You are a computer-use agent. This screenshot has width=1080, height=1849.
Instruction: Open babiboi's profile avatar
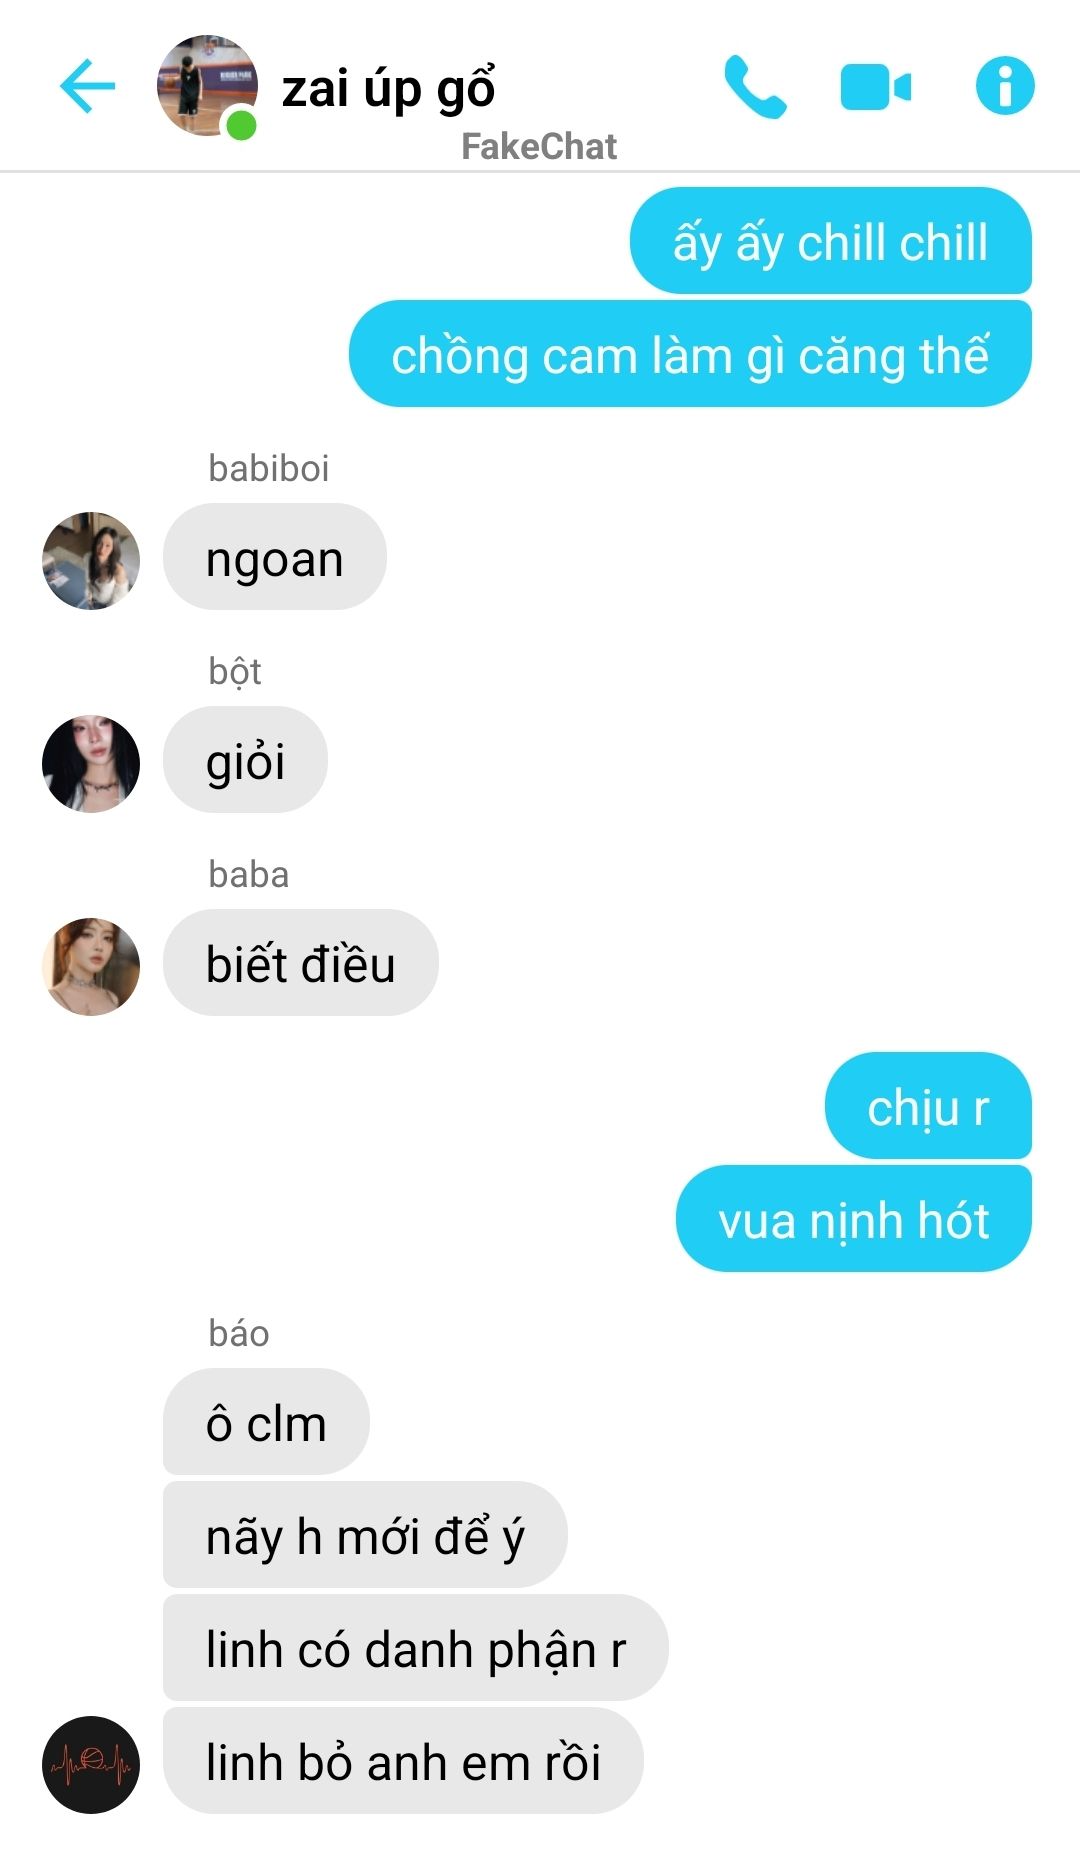[91, 560]
